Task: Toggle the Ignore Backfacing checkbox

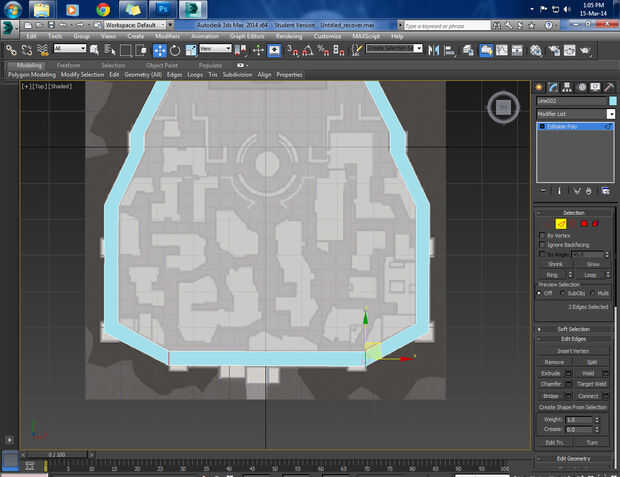Action: pyautogui.click(x=542, y=244)
